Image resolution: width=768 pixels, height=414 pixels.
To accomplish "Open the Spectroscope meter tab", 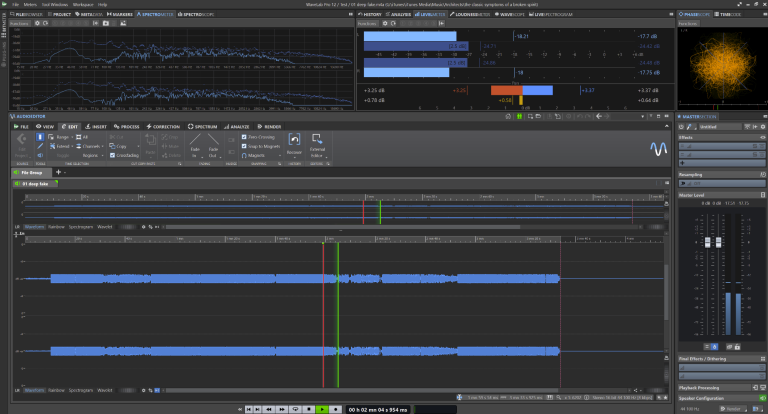I will pyautogui.click(x=198, y=16).
